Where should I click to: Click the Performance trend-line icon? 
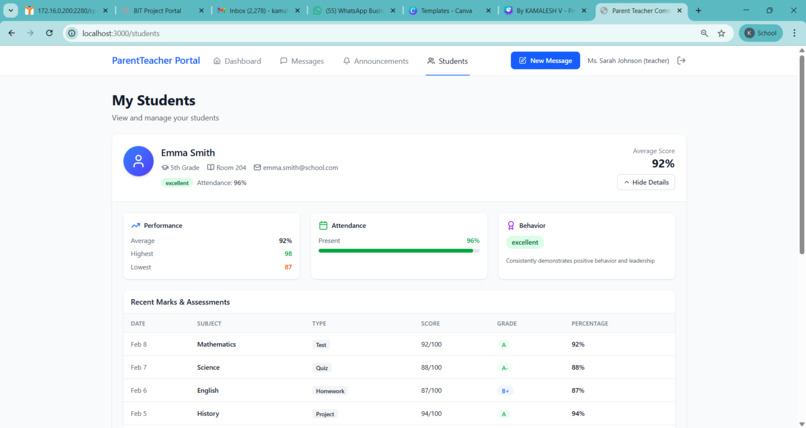(x=135, y=226)
